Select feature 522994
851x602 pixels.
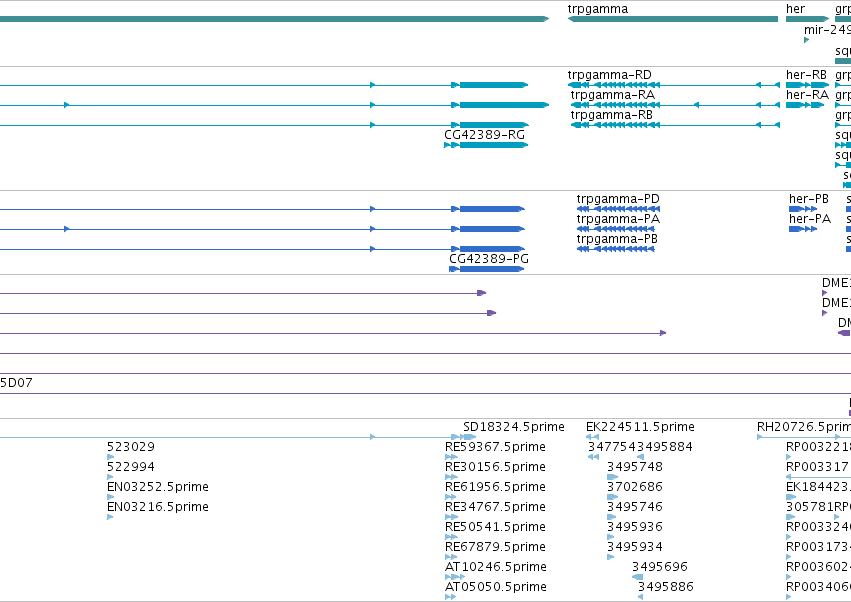pos(131,467)
